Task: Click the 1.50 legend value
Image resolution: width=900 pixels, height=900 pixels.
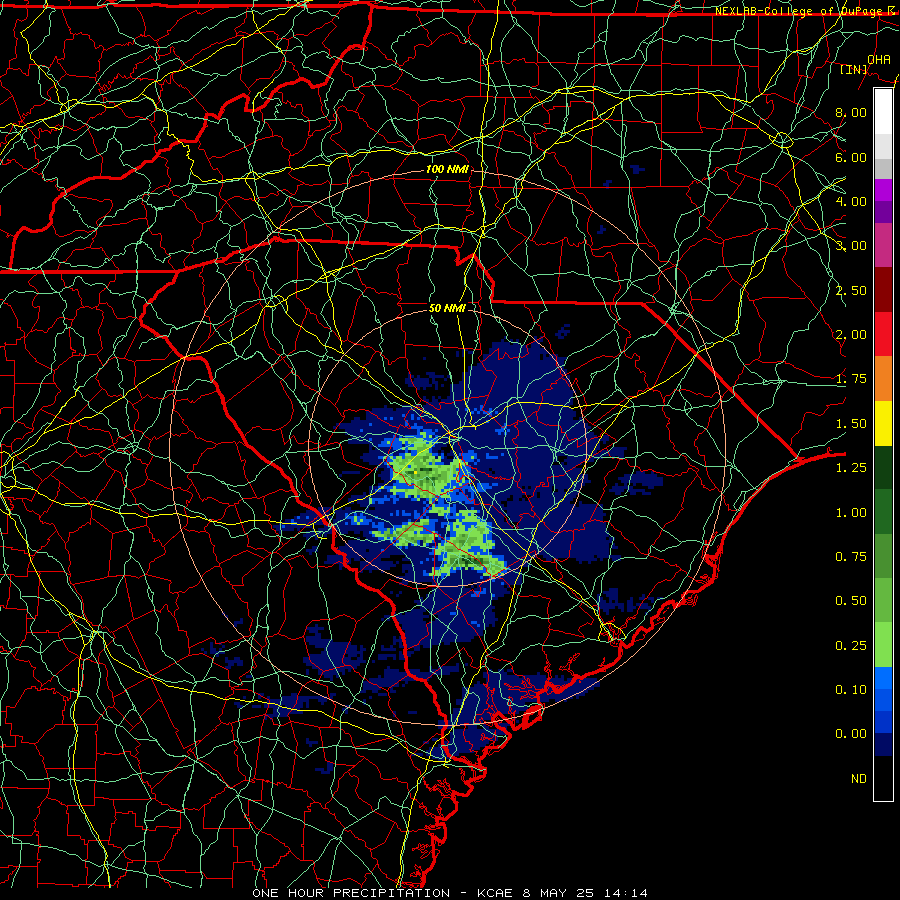Action: [851, 424]
